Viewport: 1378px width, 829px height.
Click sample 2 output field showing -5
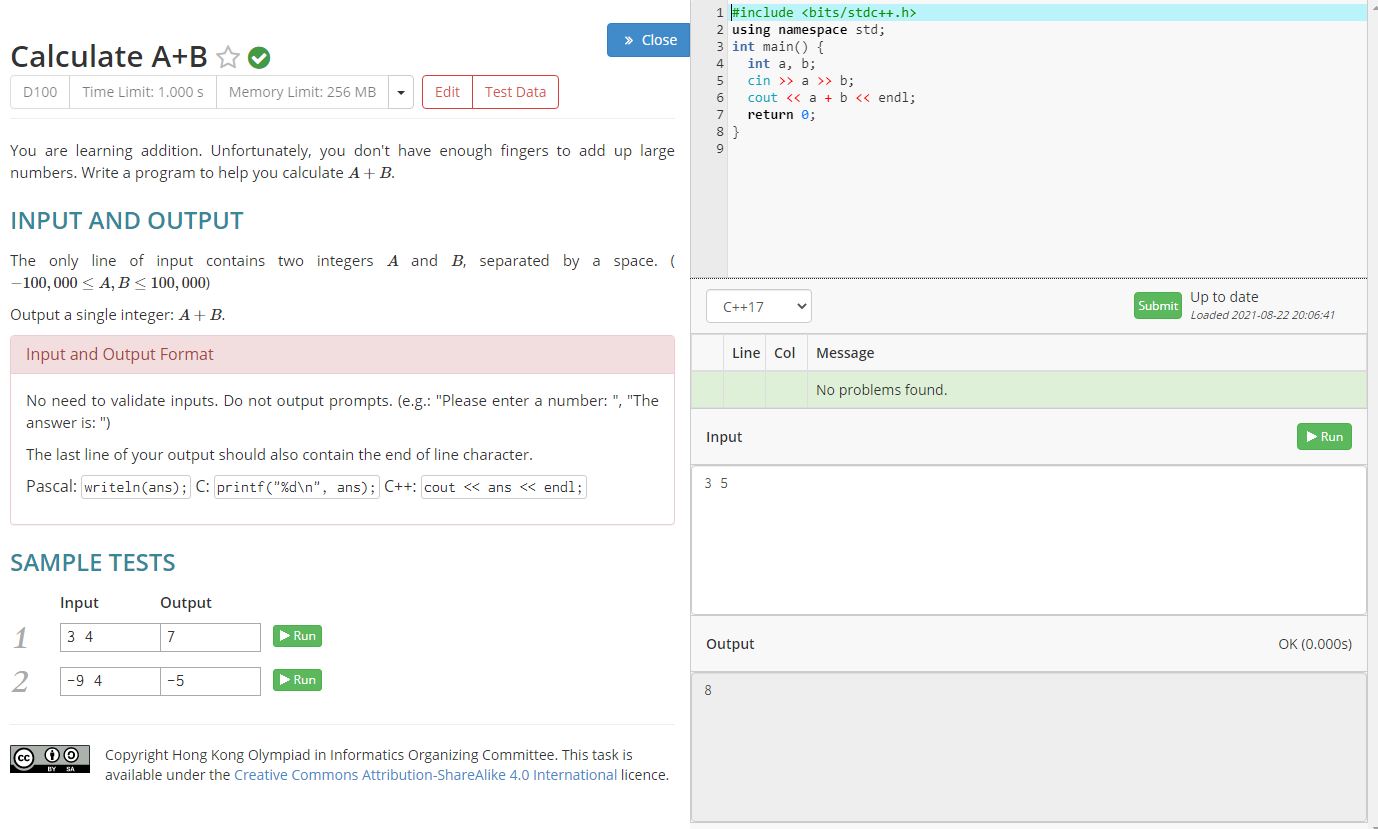pyautogui.click(x=210, y=681)
